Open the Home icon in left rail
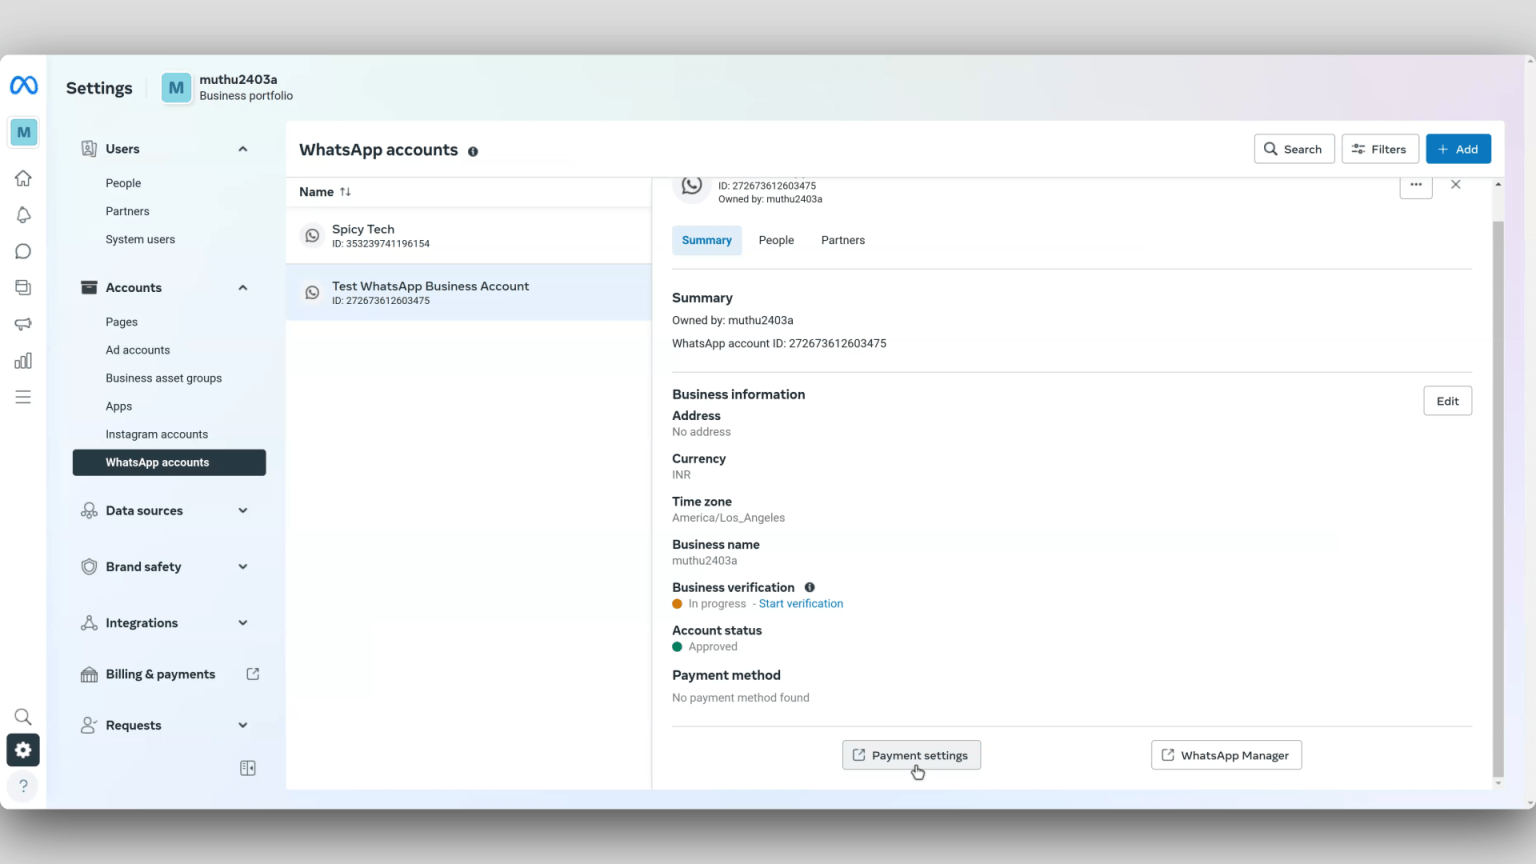 tap(23, 178)
